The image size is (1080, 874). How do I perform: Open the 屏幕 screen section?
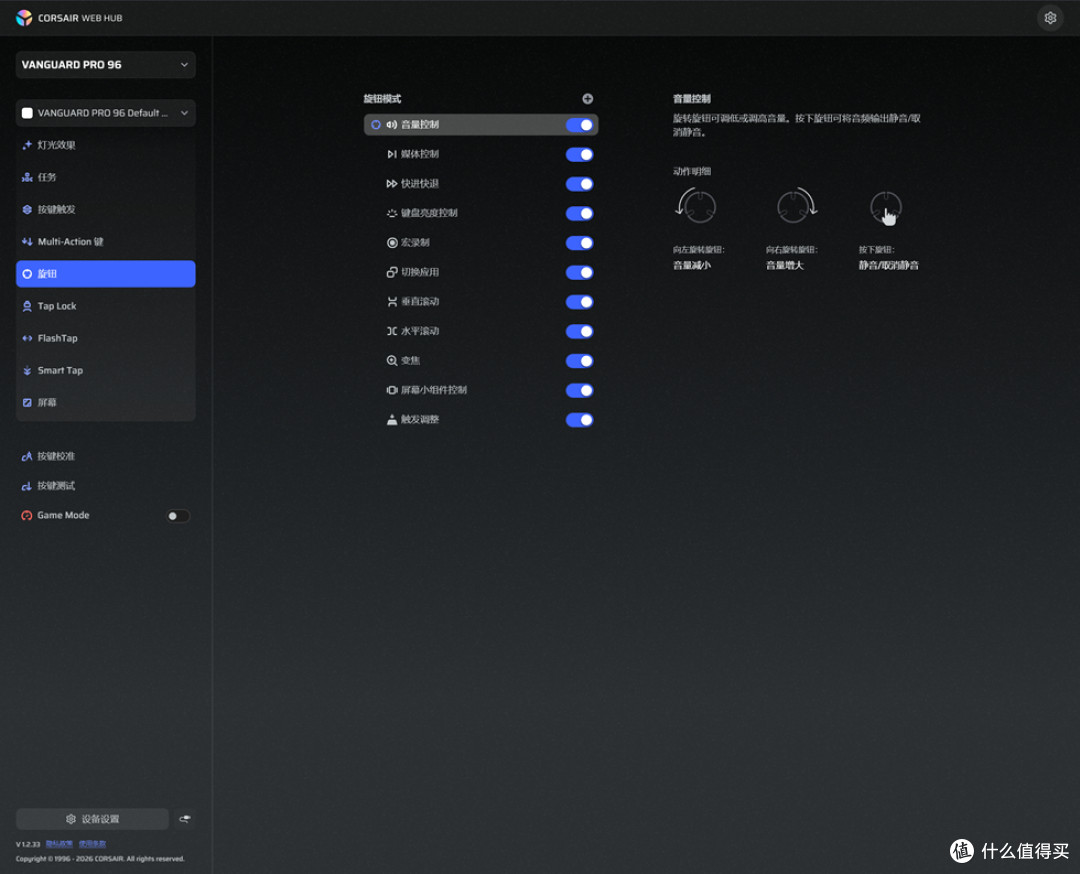[x=105, y=403]
